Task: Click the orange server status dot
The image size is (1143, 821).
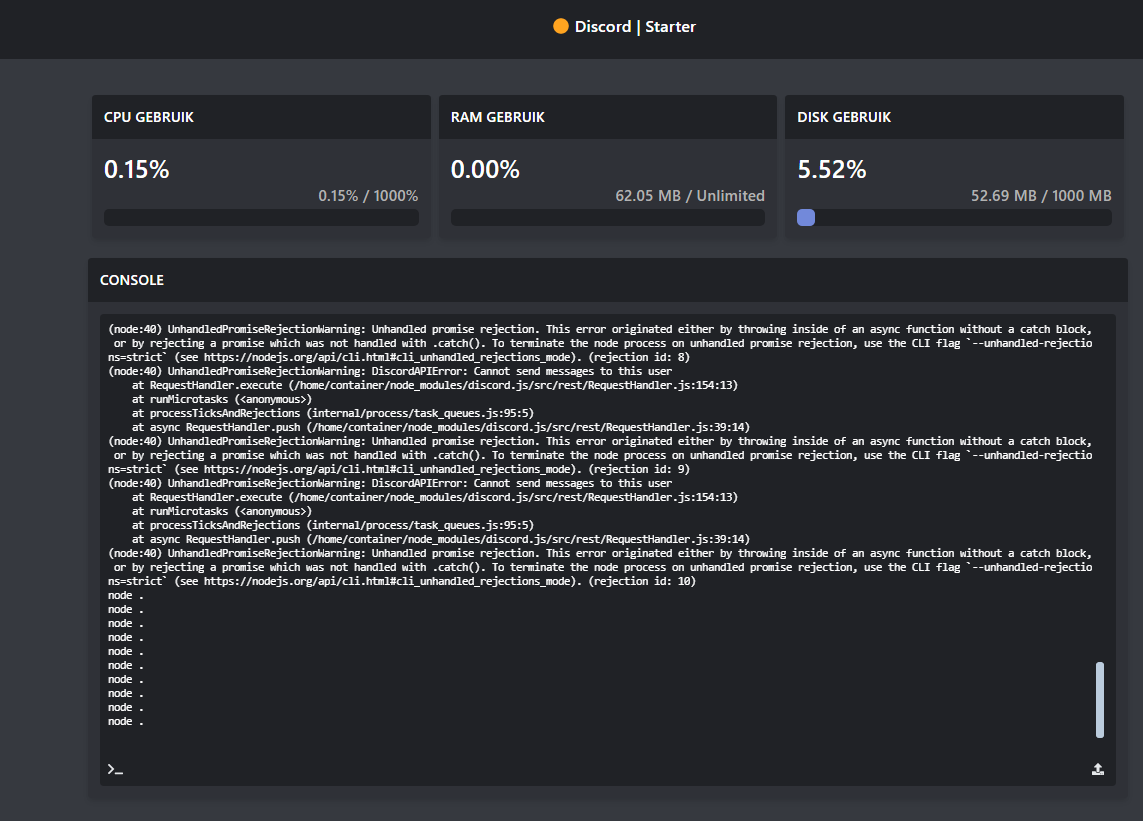Action: tap(561, 27)
